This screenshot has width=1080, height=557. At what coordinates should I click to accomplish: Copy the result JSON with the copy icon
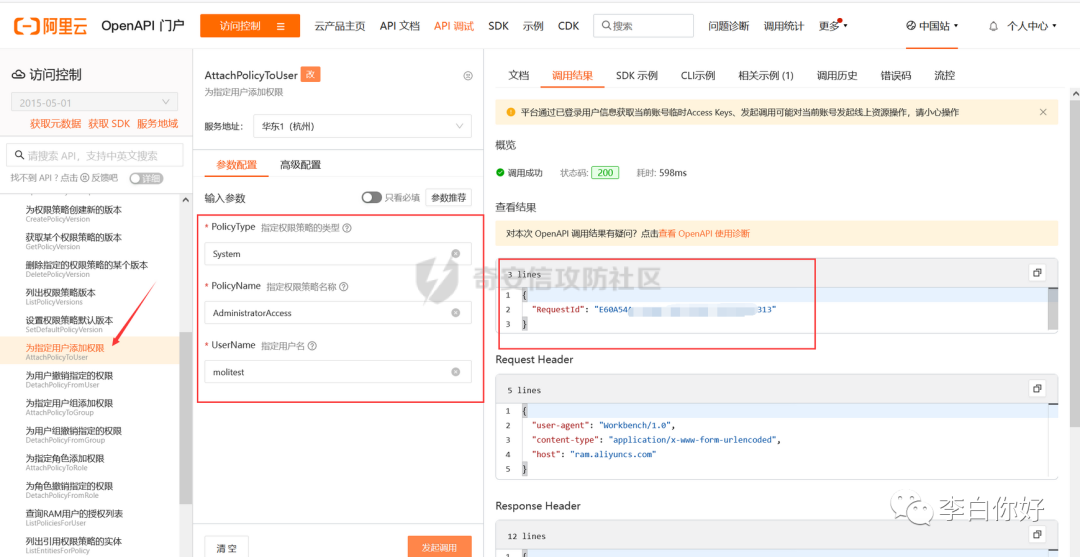[x=1037, y=273]
